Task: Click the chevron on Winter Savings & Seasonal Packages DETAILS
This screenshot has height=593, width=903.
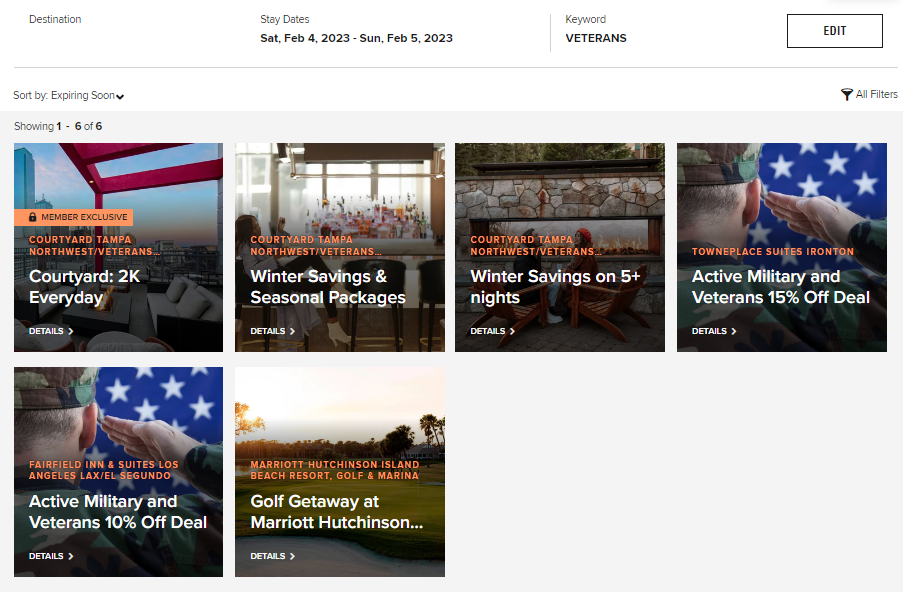Action: pos(294,331)
